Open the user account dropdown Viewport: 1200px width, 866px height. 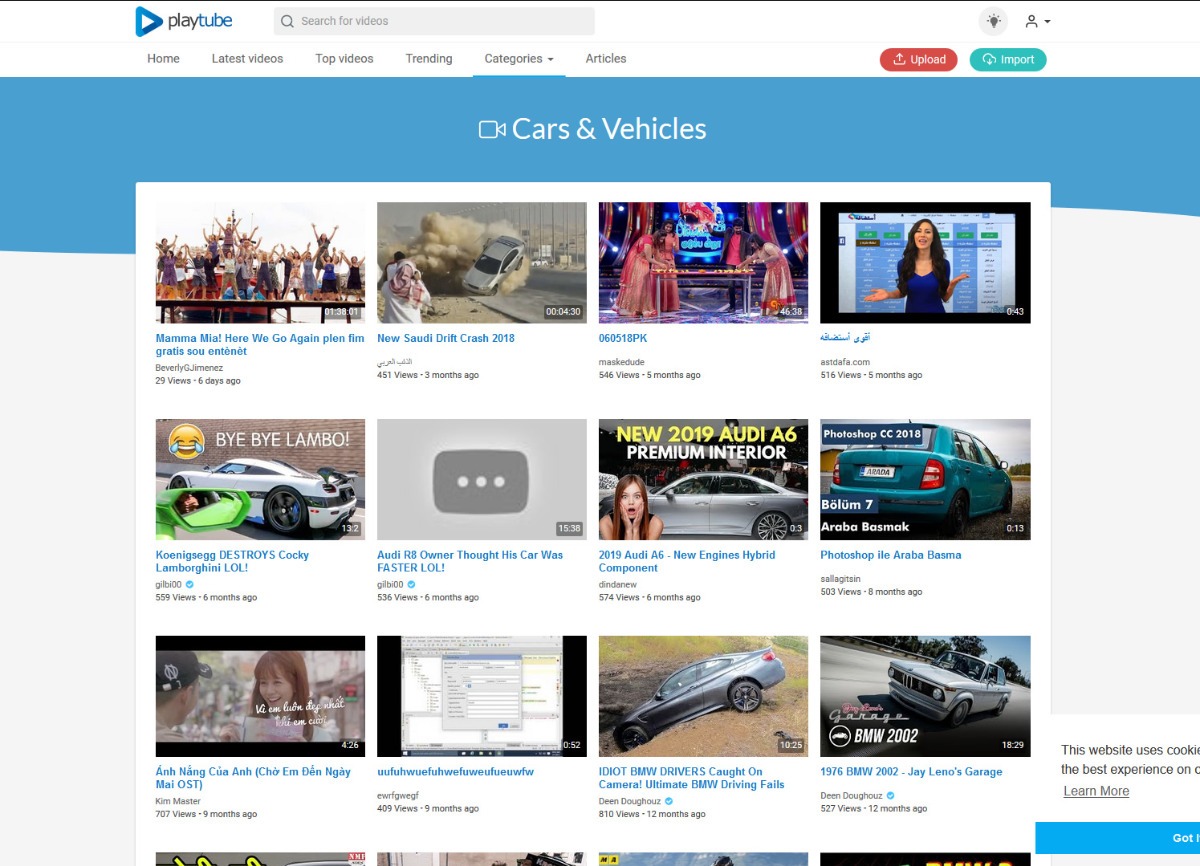(x=1037, y=21)
